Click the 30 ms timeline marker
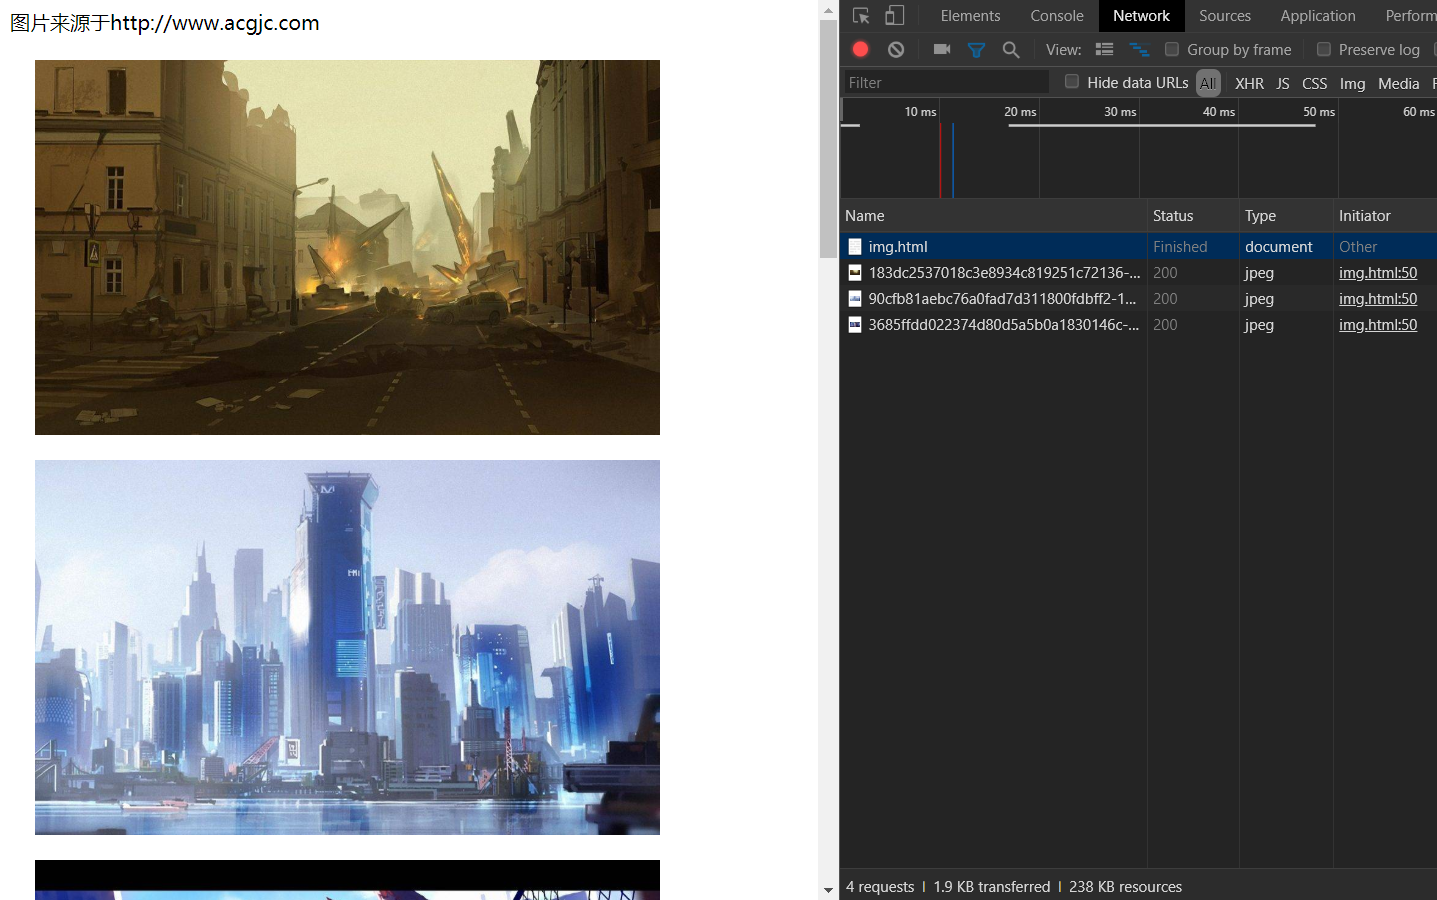The width and height of the screenshot is (1437, 900). point(1120,111)
